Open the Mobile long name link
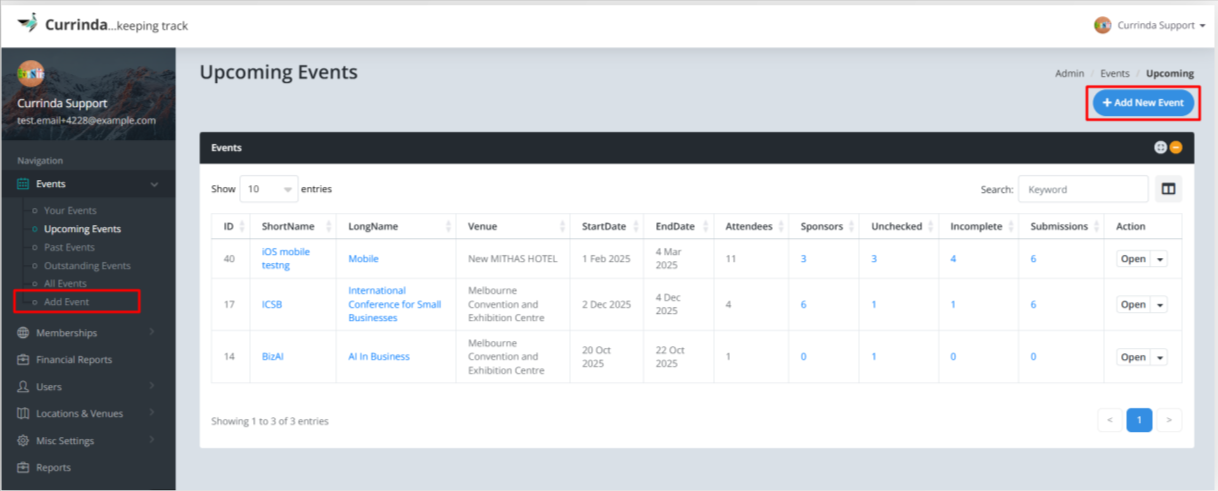This screenshot has height=491, width=1218. pyautogui.click(x=363, y=259)
